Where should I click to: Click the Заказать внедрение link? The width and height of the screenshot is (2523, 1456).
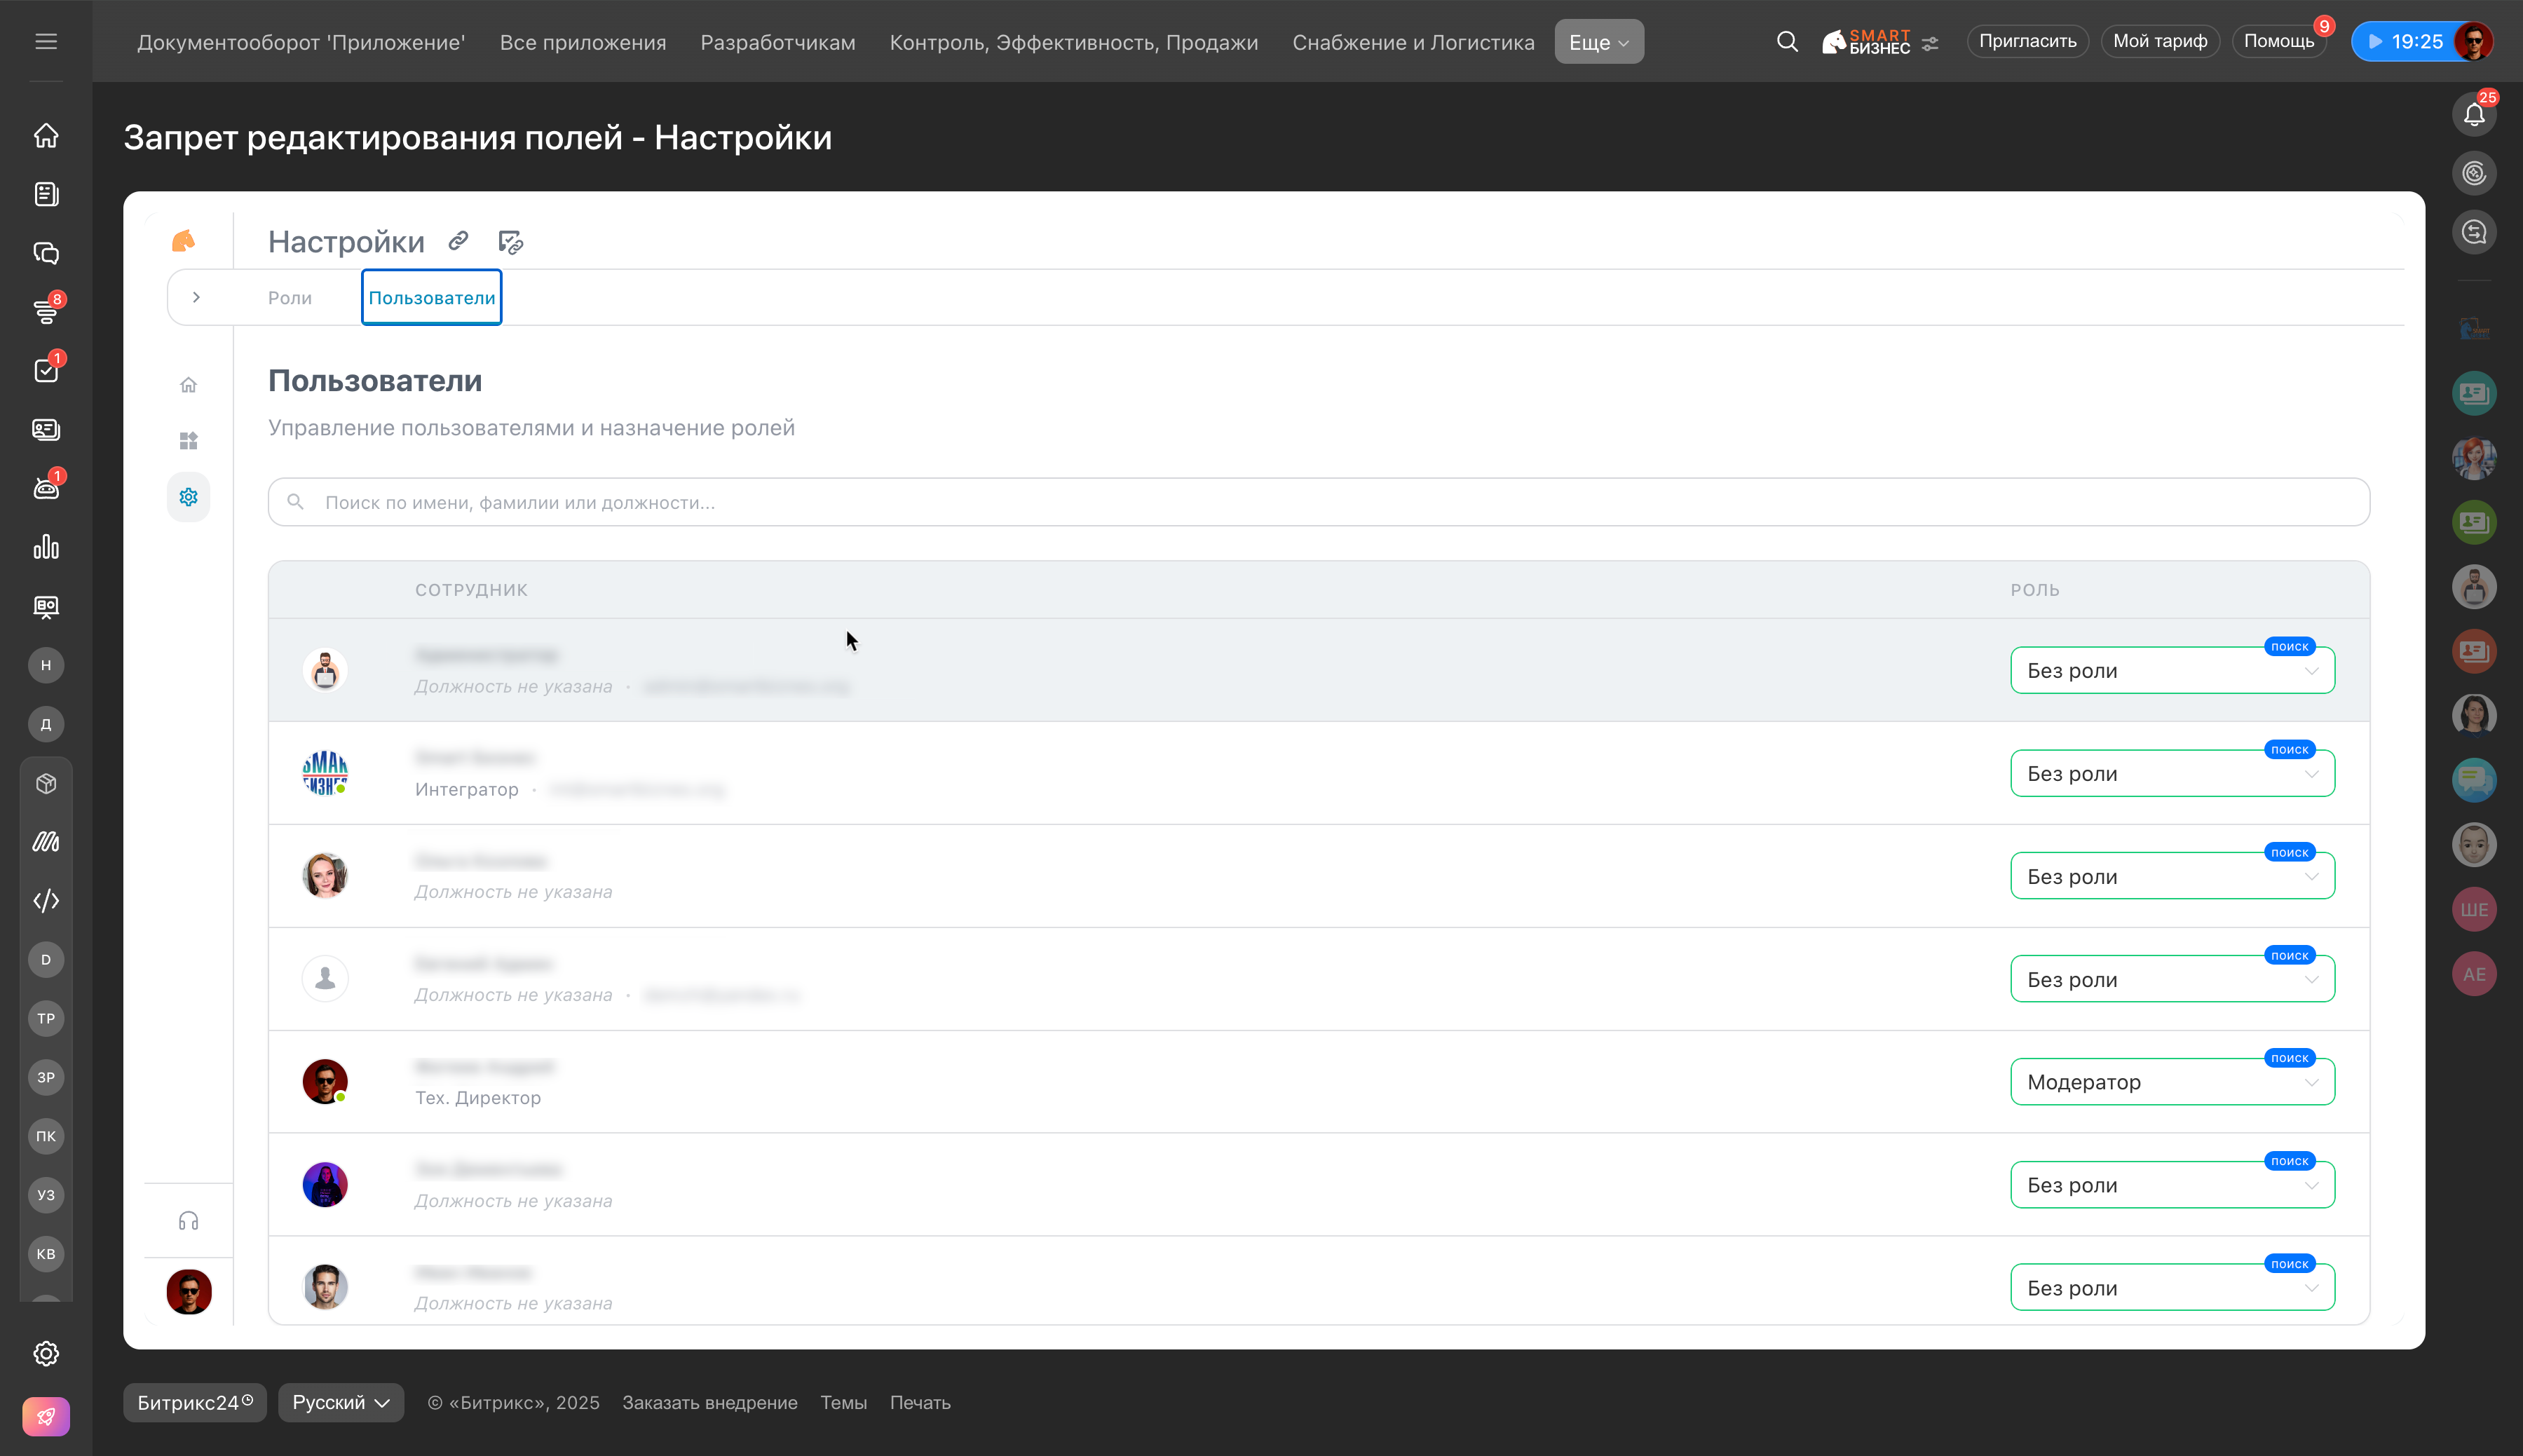[709, 1402]
